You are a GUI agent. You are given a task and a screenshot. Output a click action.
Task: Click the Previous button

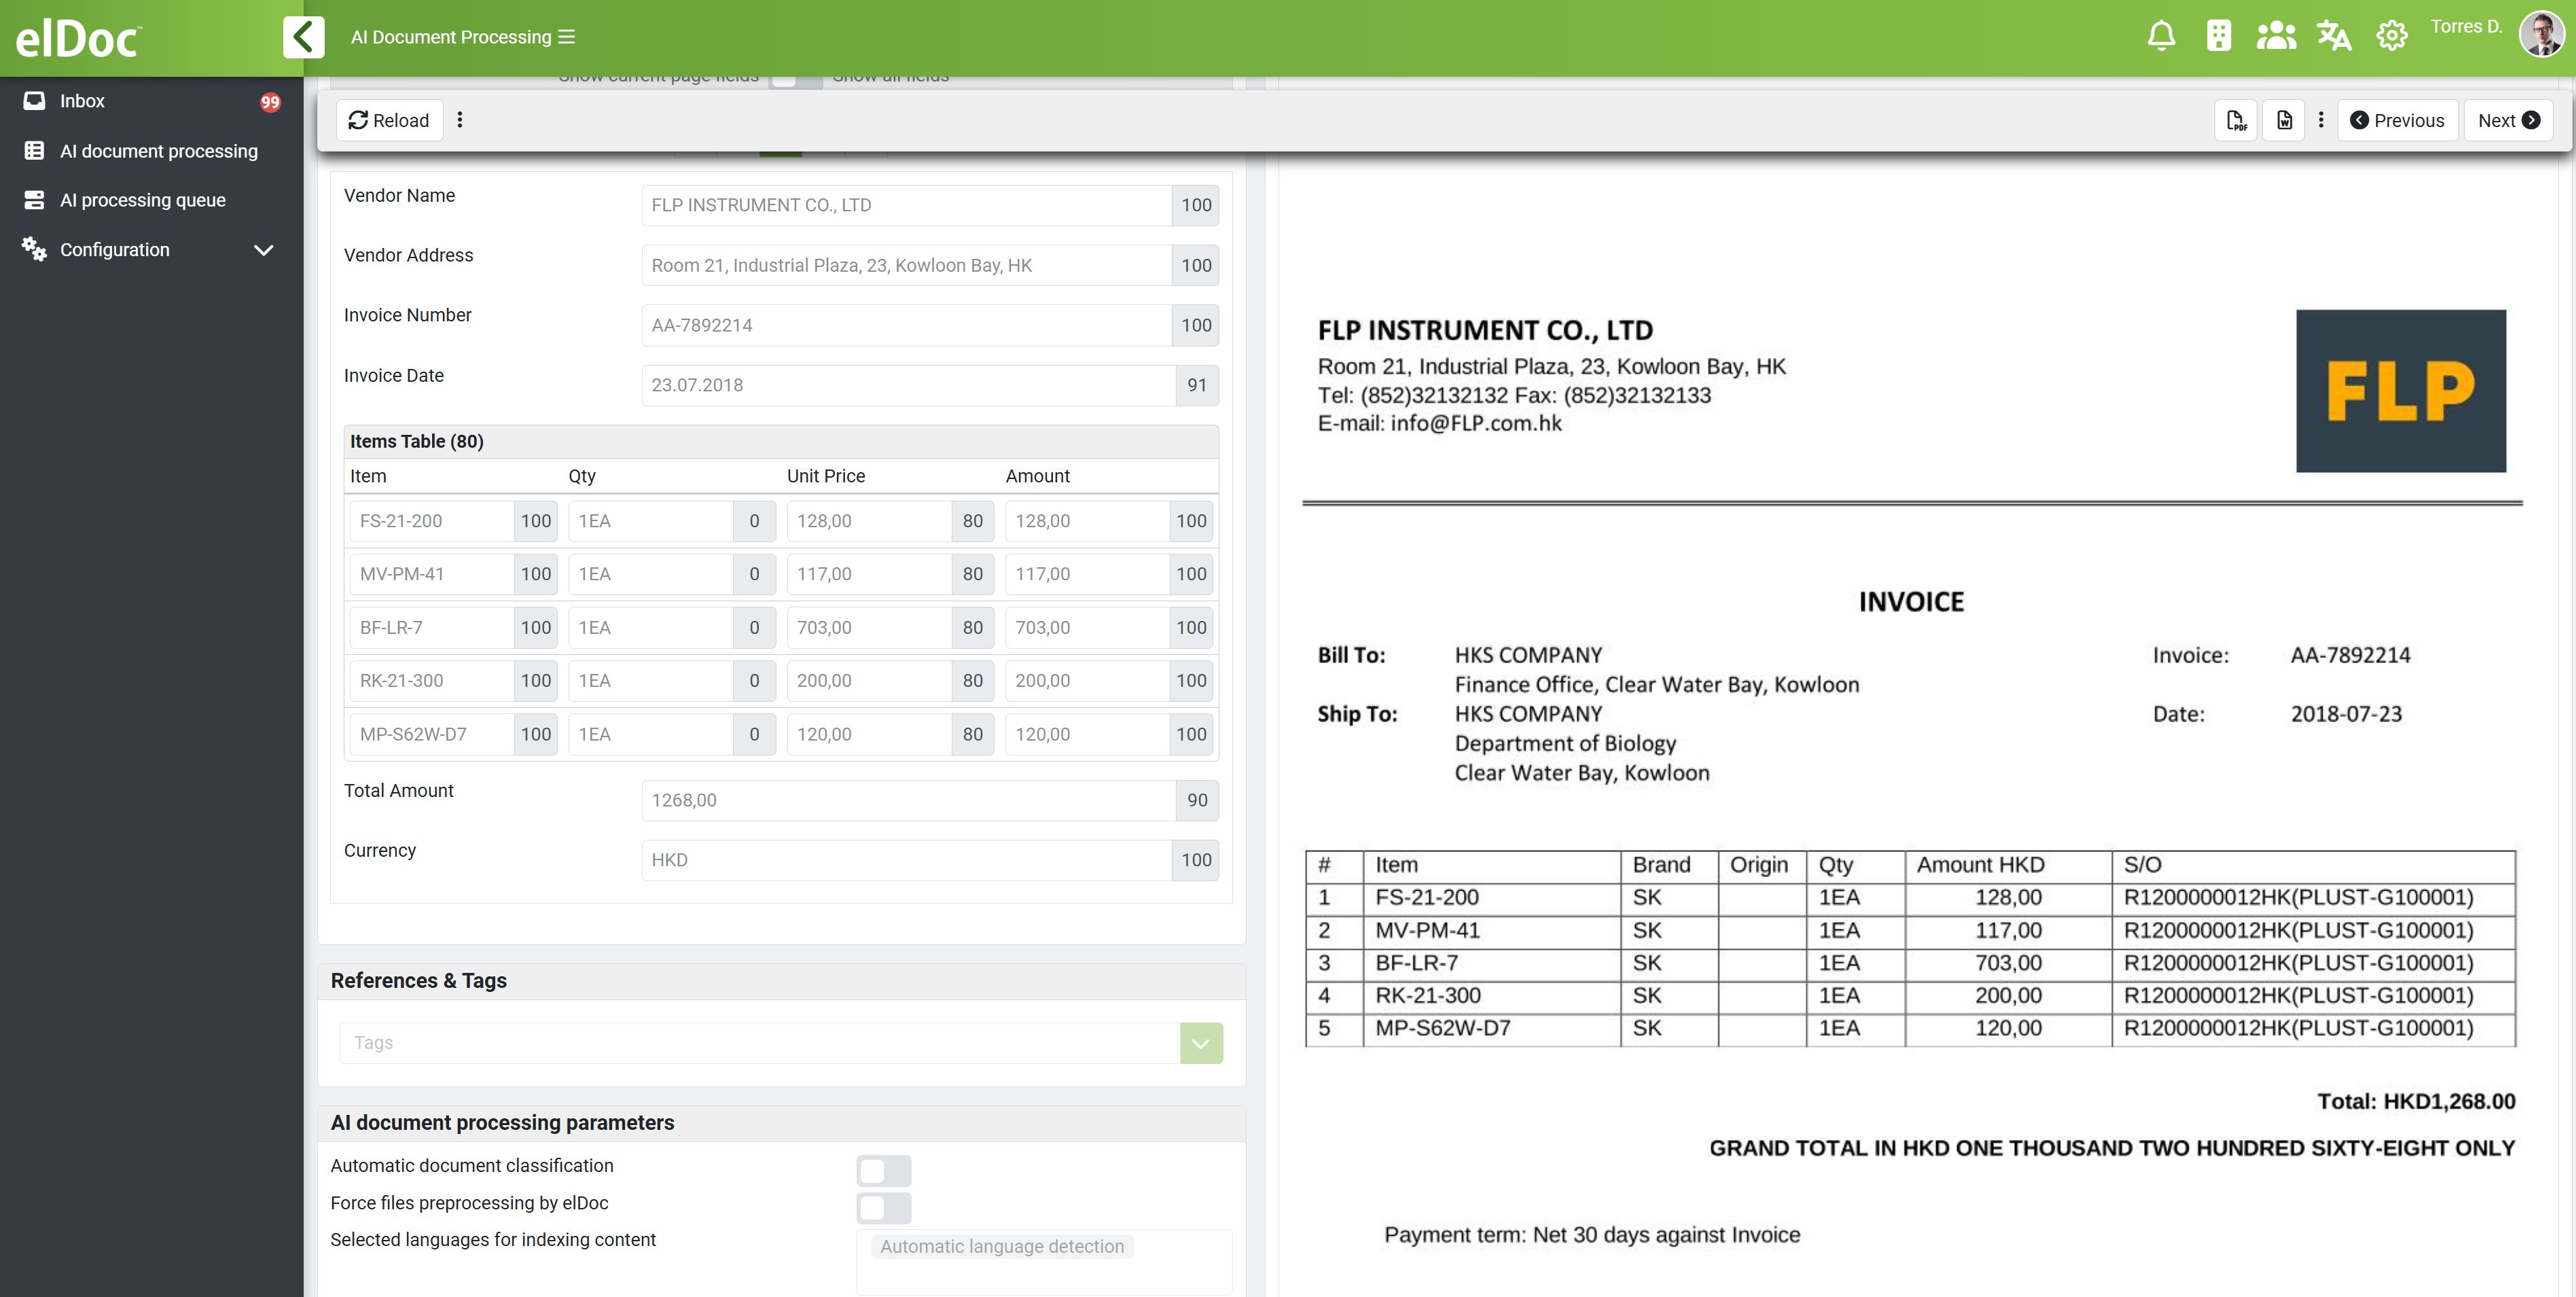(2398, 119)
